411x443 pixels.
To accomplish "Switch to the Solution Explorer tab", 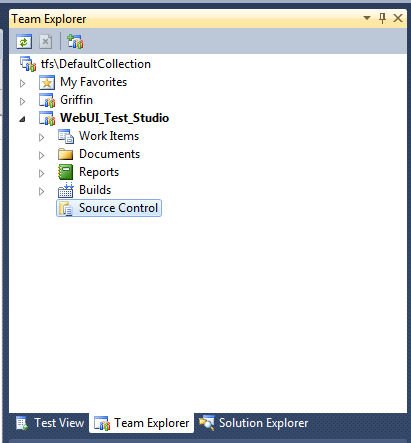I will point(253,423).
